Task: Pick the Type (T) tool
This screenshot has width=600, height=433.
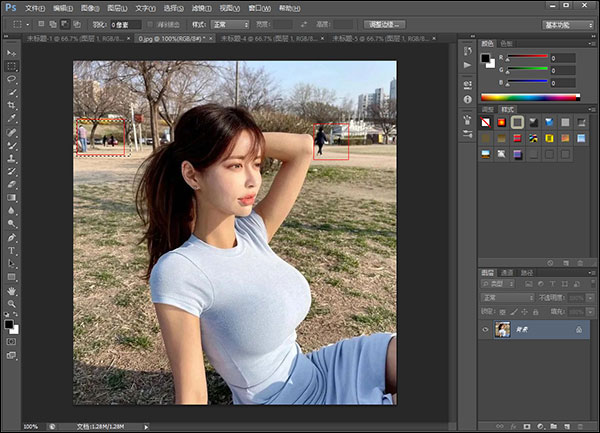Action: click(12, 251)
